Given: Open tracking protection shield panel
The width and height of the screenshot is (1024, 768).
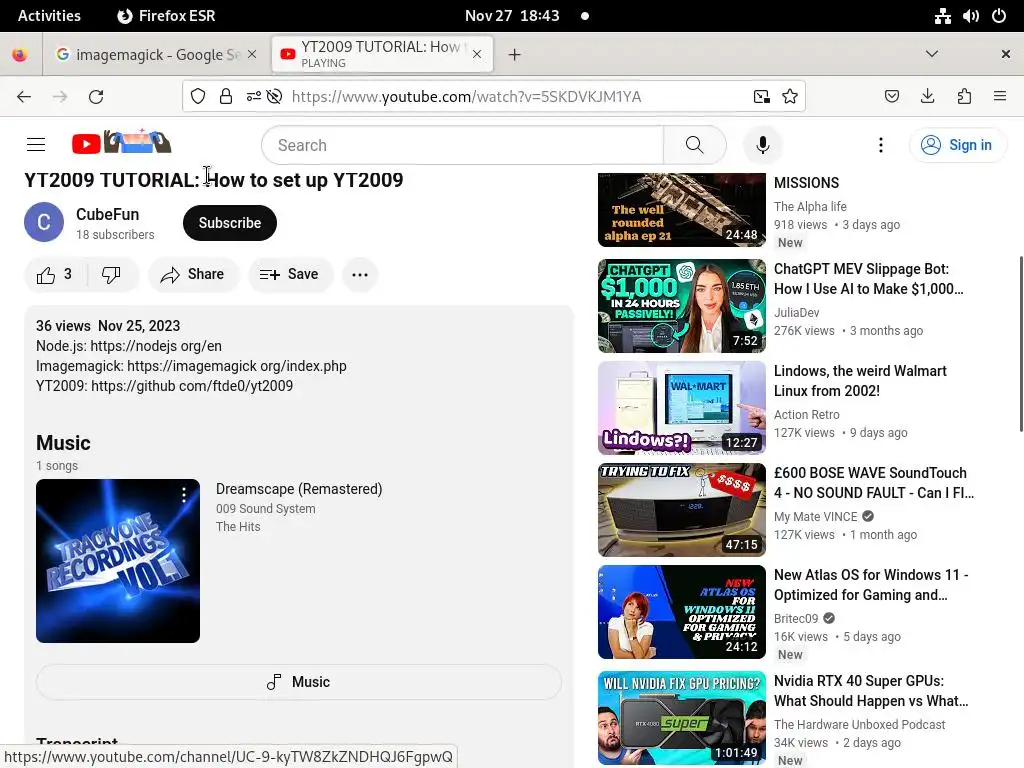Looking at the screenshot, I should [x=198, y=97].
